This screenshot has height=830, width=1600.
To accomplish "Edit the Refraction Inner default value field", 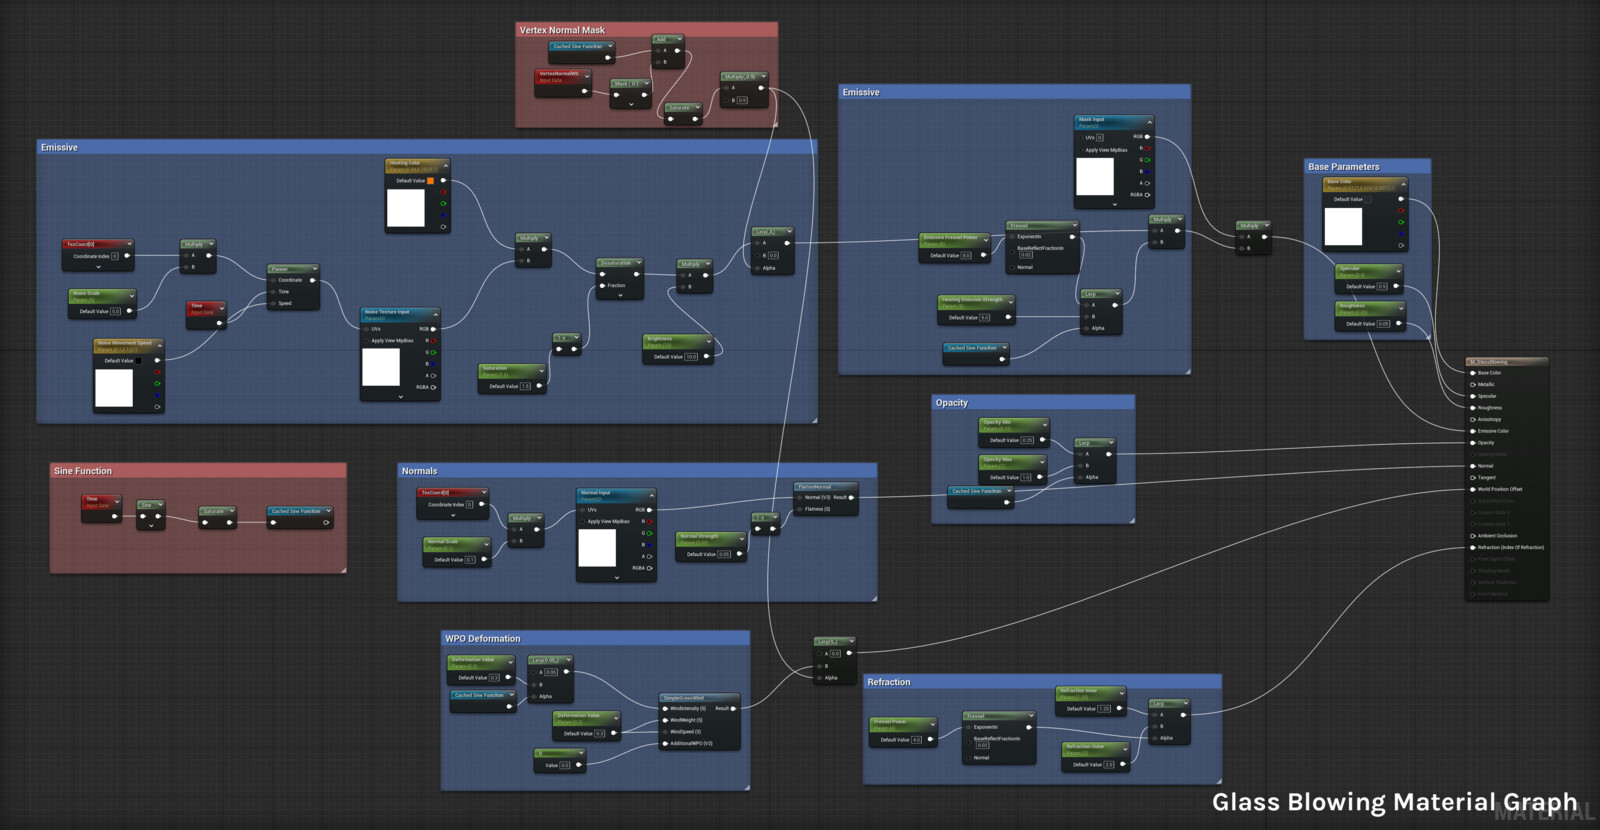I will coord(1104,709).
